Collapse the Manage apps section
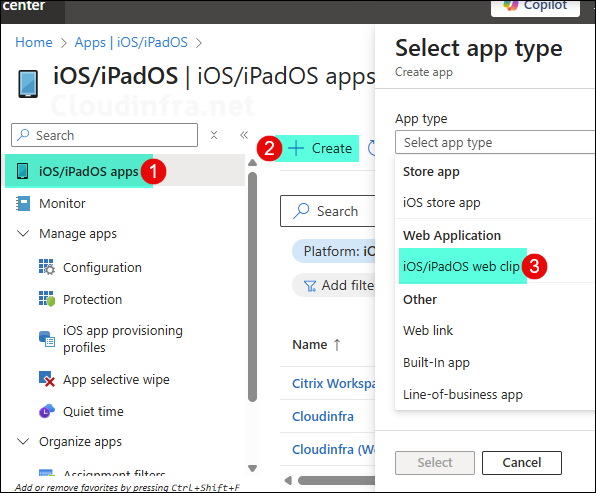This screenshot has height=493, width=596. 23,233
